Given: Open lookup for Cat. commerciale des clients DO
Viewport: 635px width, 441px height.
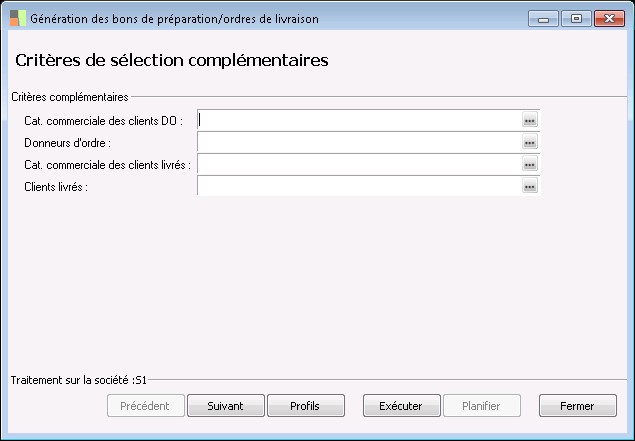Looking at the screenshot, I should 530,120.
